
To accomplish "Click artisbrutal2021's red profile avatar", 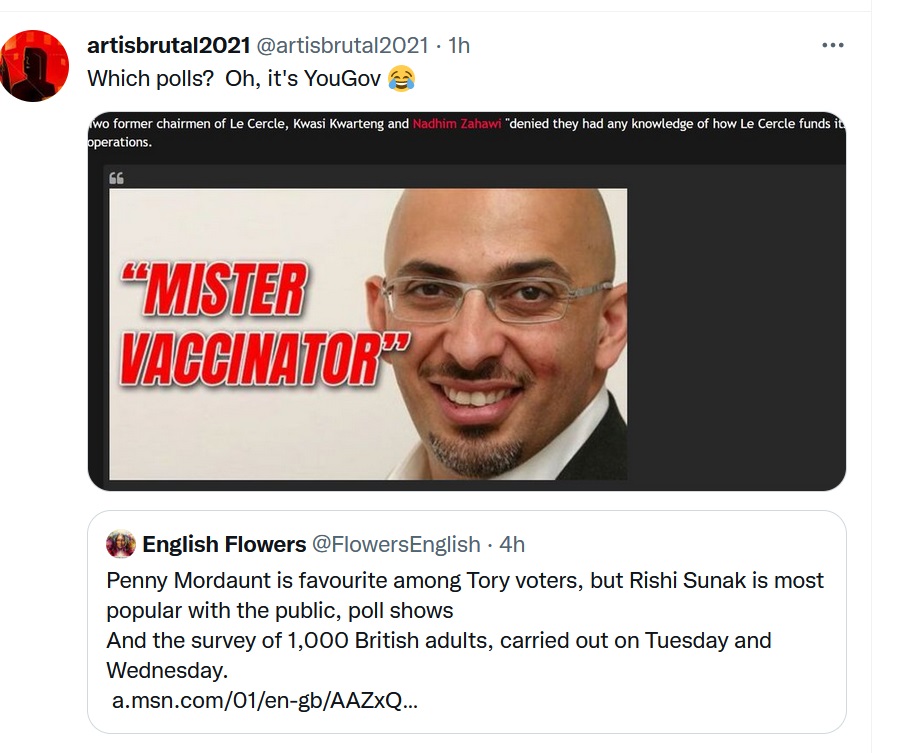I will [34, 66].
